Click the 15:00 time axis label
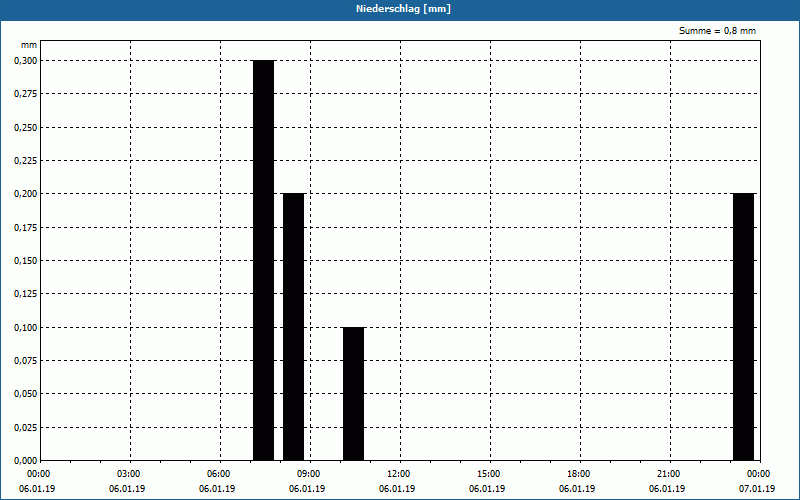Viewport: 800px width, 500px height. pyautogui.click(x=490, y=474)
